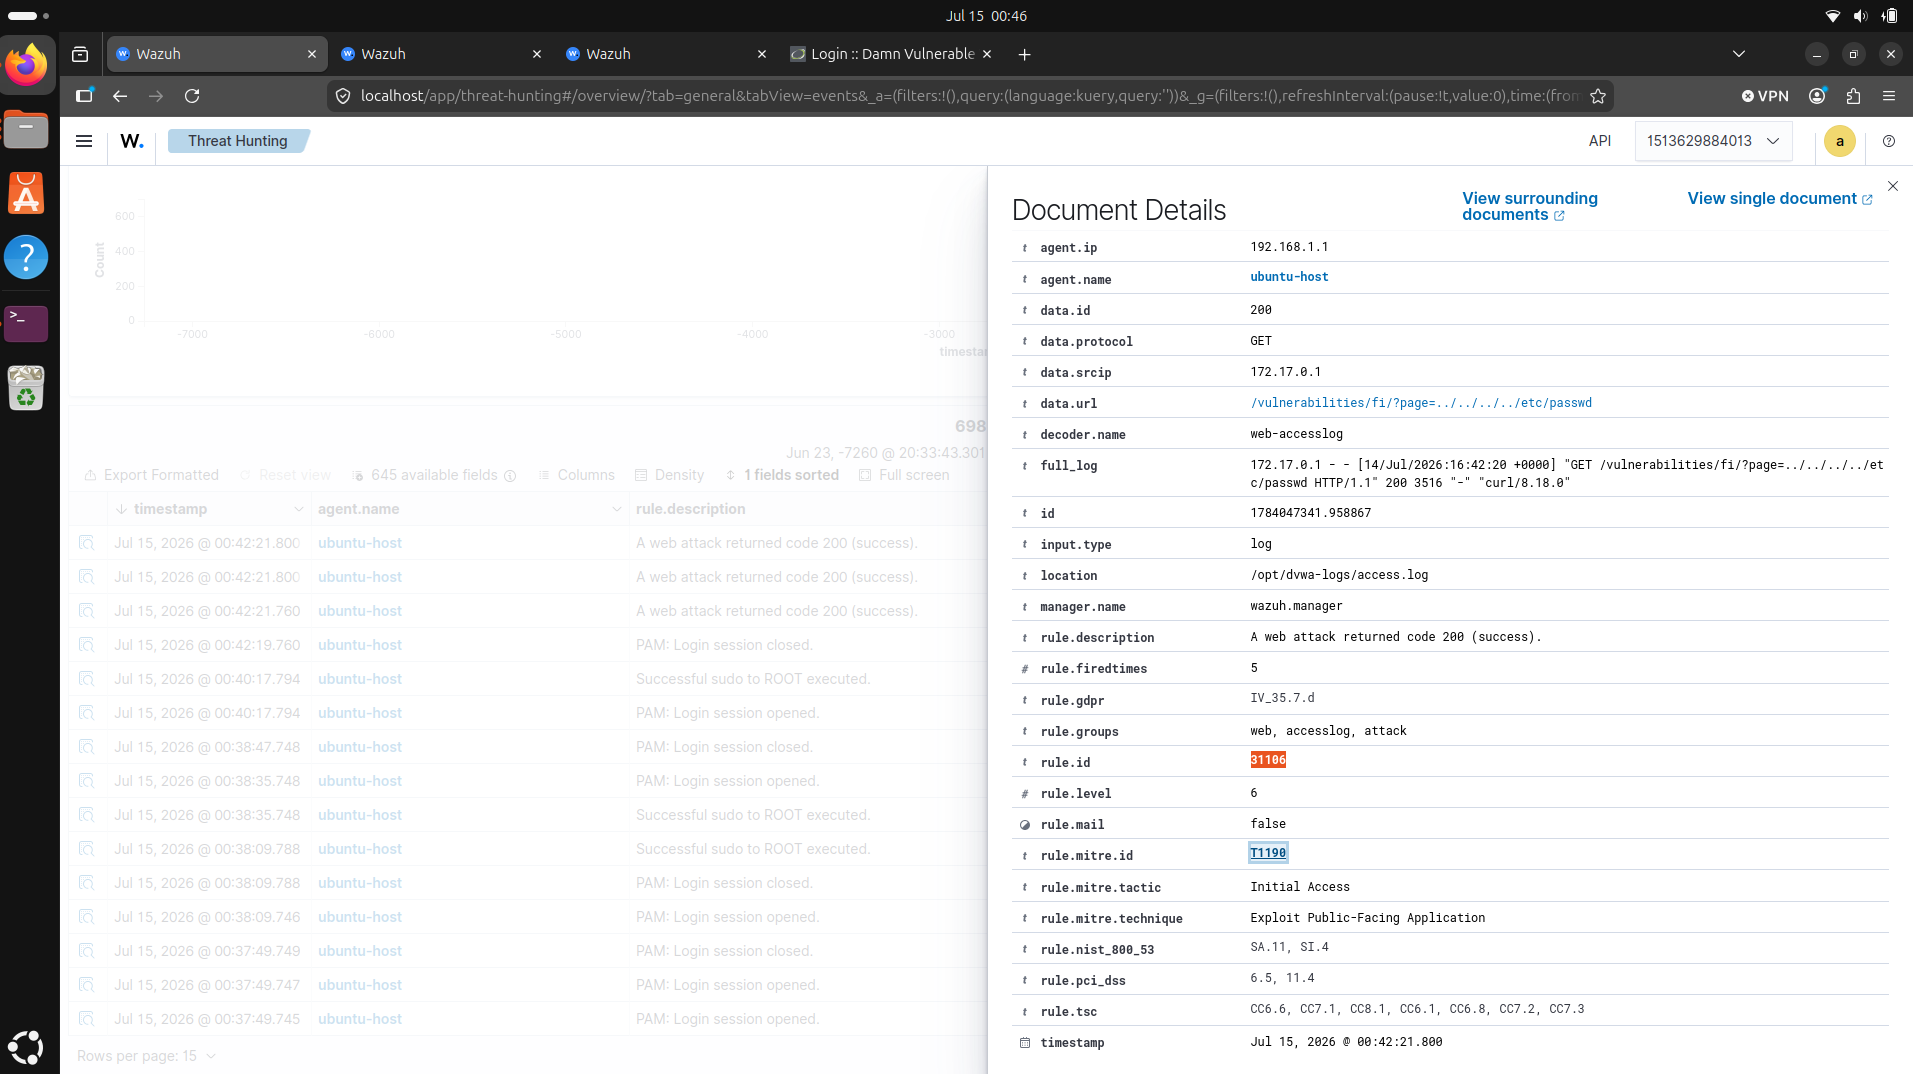
Task: Open MITRE technique T1190 link
Action: point(1267,853)
